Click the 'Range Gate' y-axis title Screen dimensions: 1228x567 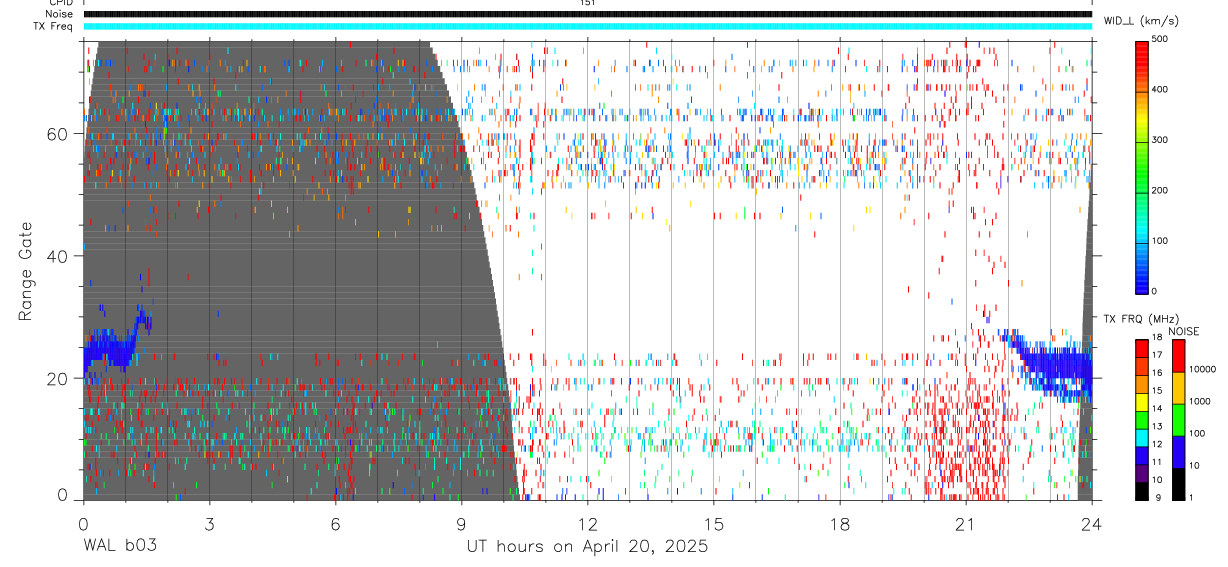(x=27, y=272)
